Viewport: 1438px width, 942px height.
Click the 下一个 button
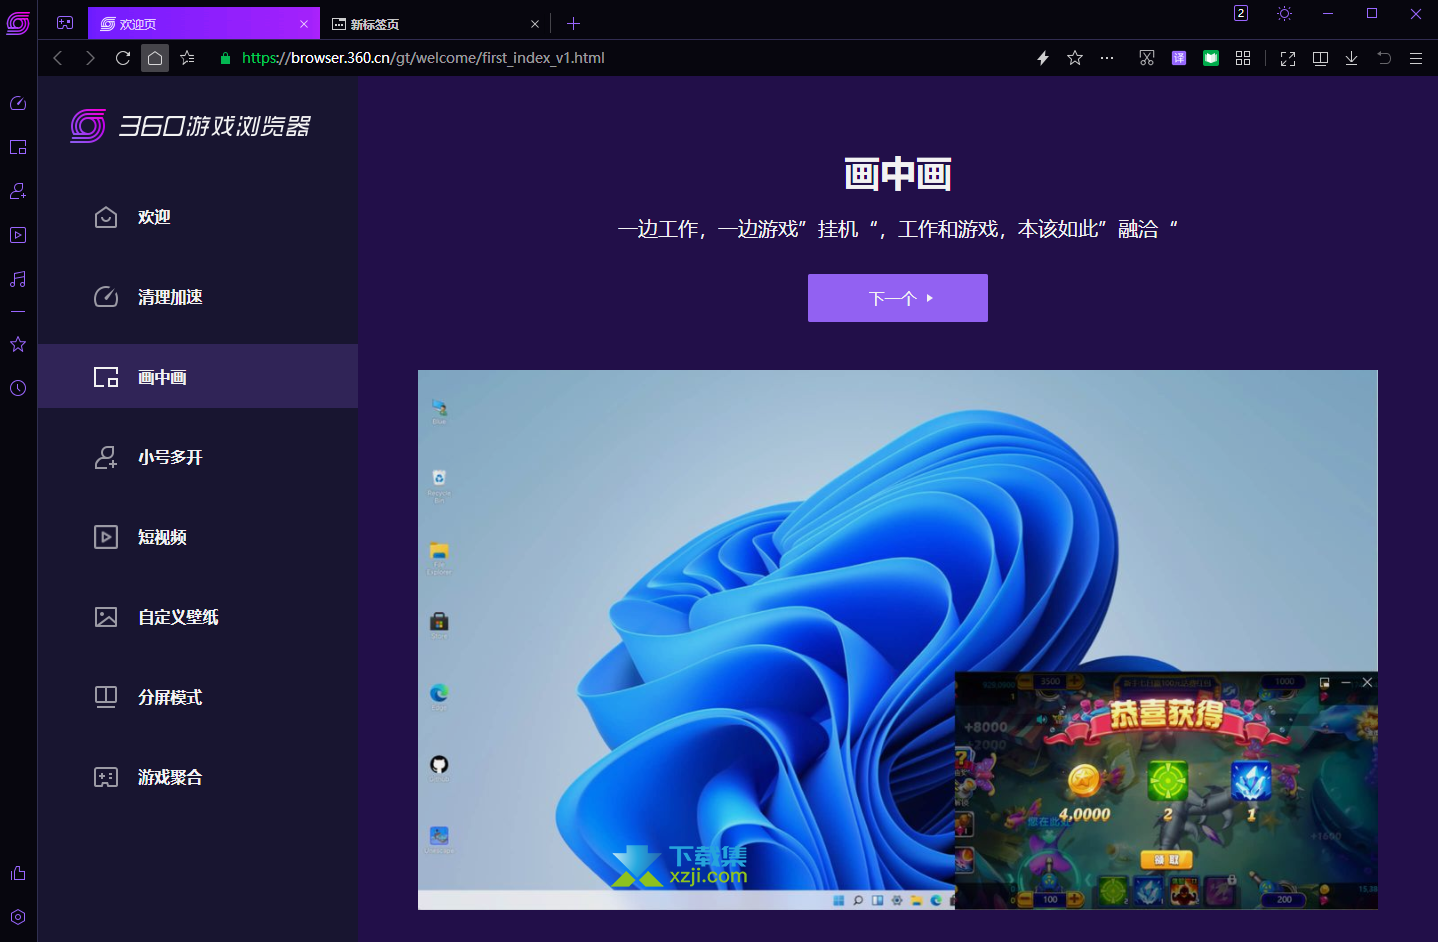click(x=898, y=298)
